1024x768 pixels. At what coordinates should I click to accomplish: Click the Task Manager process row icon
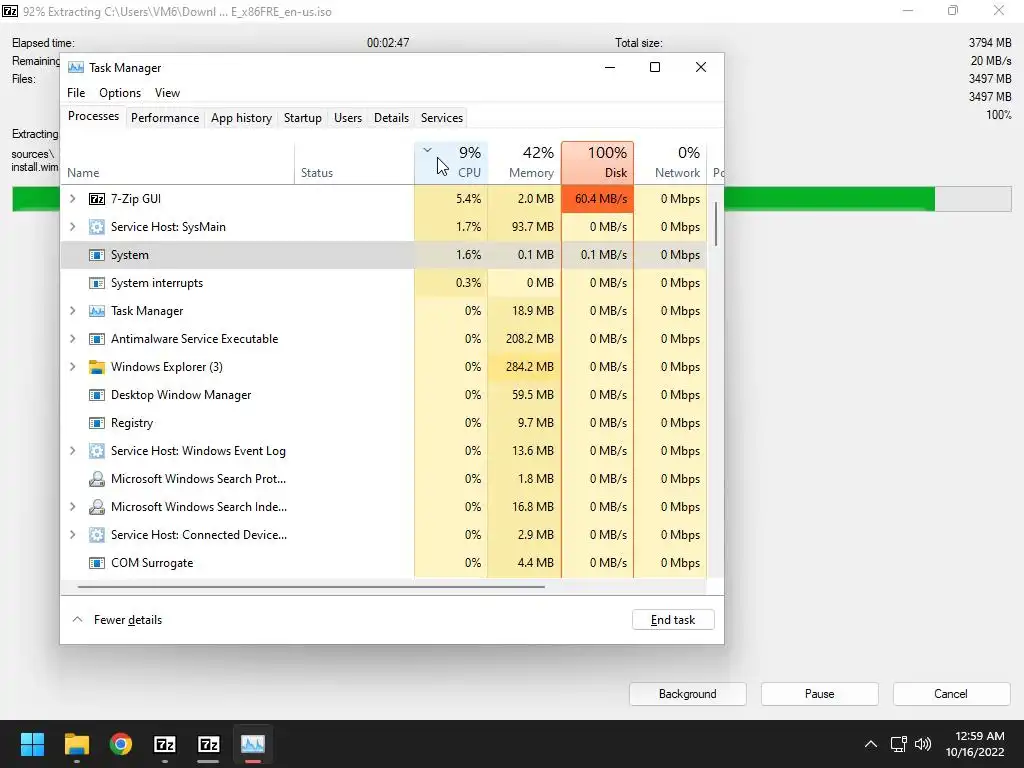97,311
